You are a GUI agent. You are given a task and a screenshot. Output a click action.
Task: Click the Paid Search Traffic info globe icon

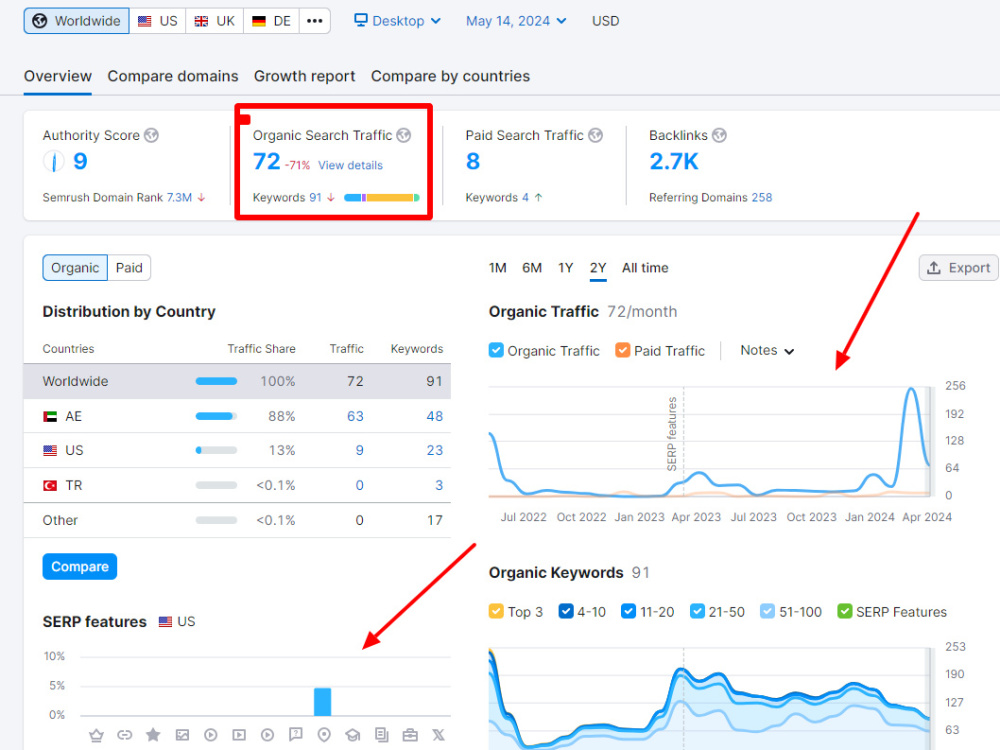[595, 135]
